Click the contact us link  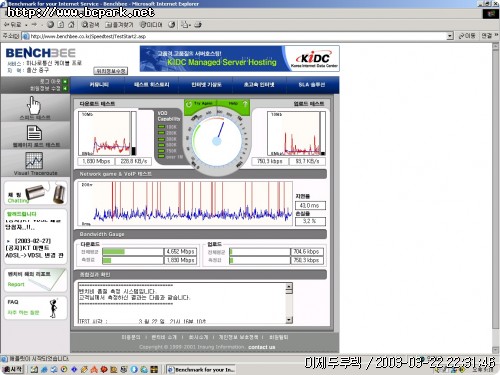262,347
